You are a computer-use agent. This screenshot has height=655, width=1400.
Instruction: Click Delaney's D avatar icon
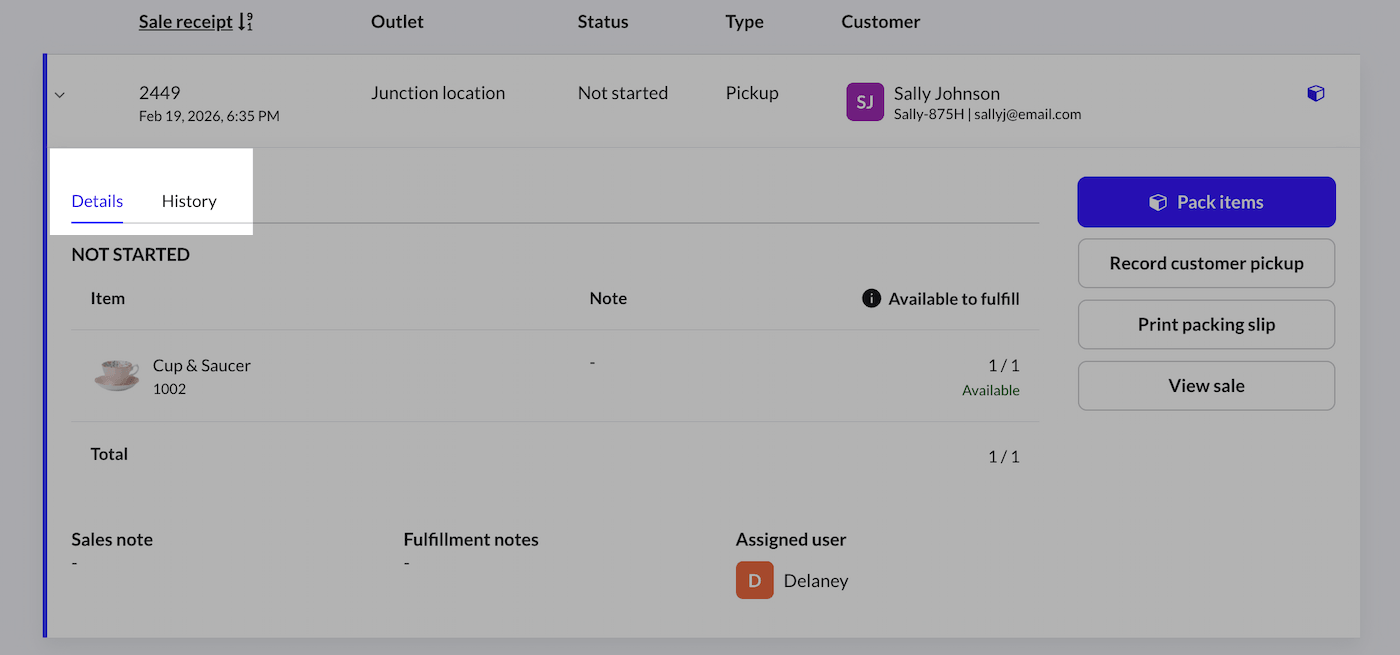pyautogui.click(x=755, y=580)
